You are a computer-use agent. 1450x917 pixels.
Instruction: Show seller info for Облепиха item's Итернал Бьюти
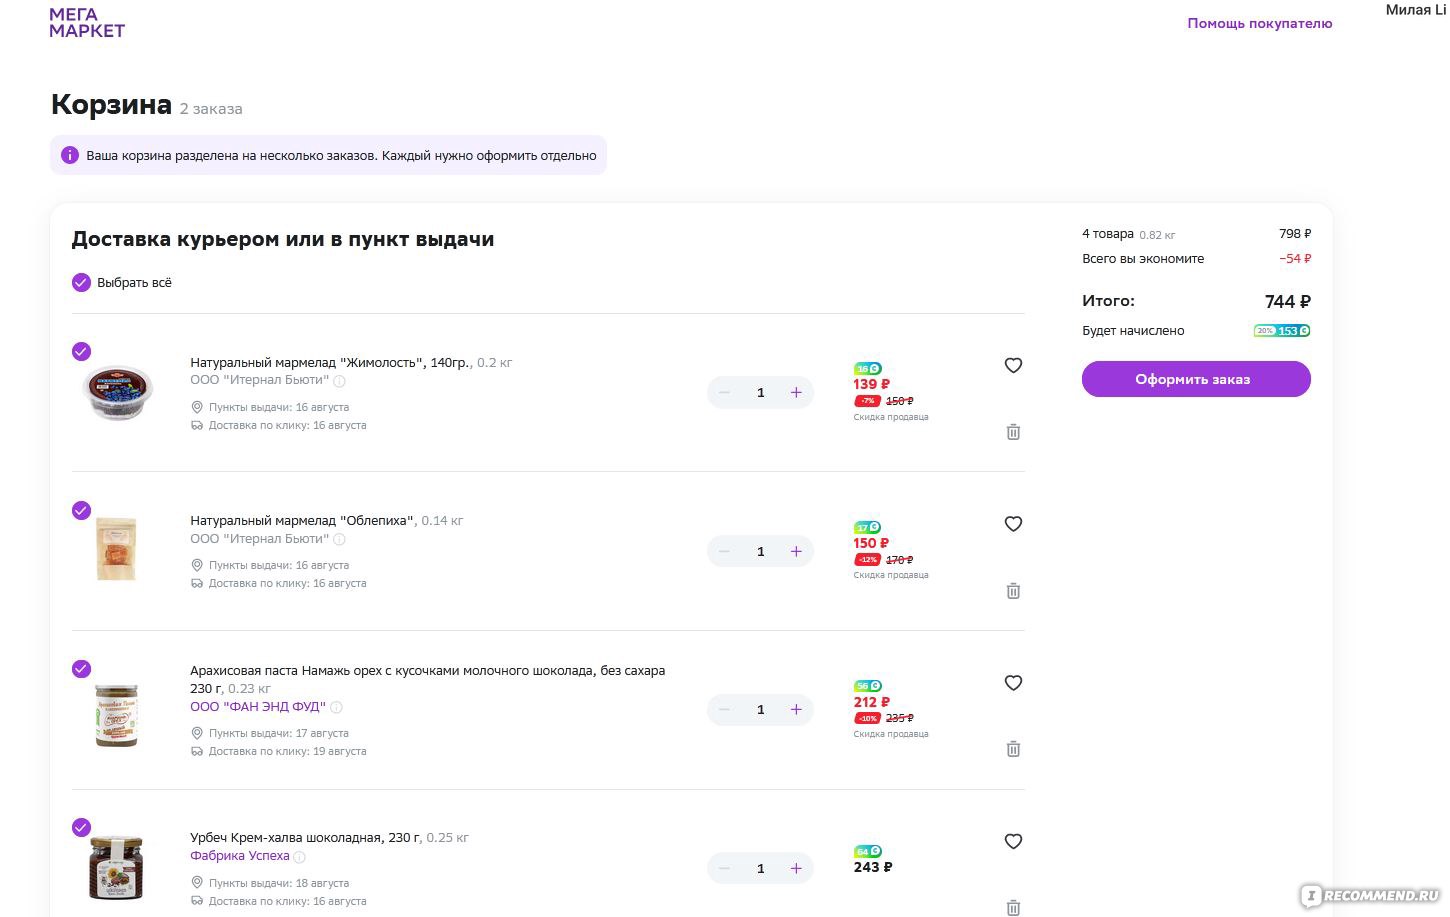[339, 540]
